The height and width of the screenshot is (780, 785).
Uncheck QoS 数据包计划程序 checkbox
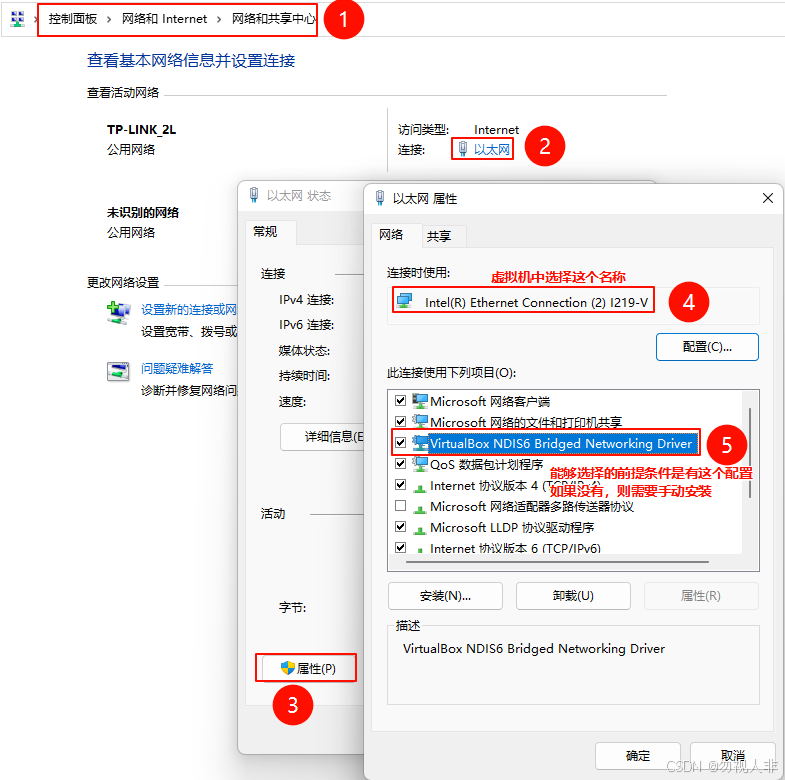coord(400,464)
